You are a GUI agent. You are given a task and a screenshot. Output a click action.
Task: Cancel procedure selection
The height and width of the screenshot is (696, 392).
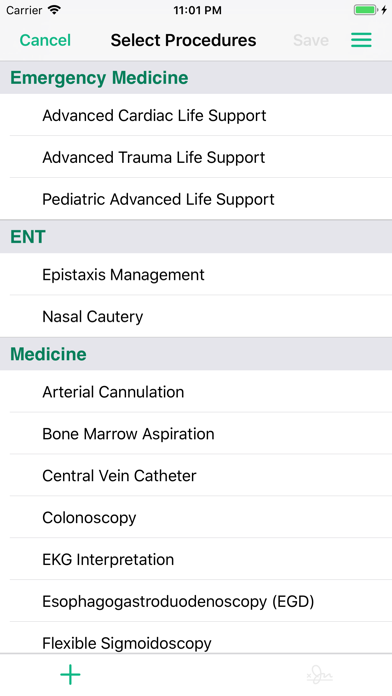[x=45, y=40]
